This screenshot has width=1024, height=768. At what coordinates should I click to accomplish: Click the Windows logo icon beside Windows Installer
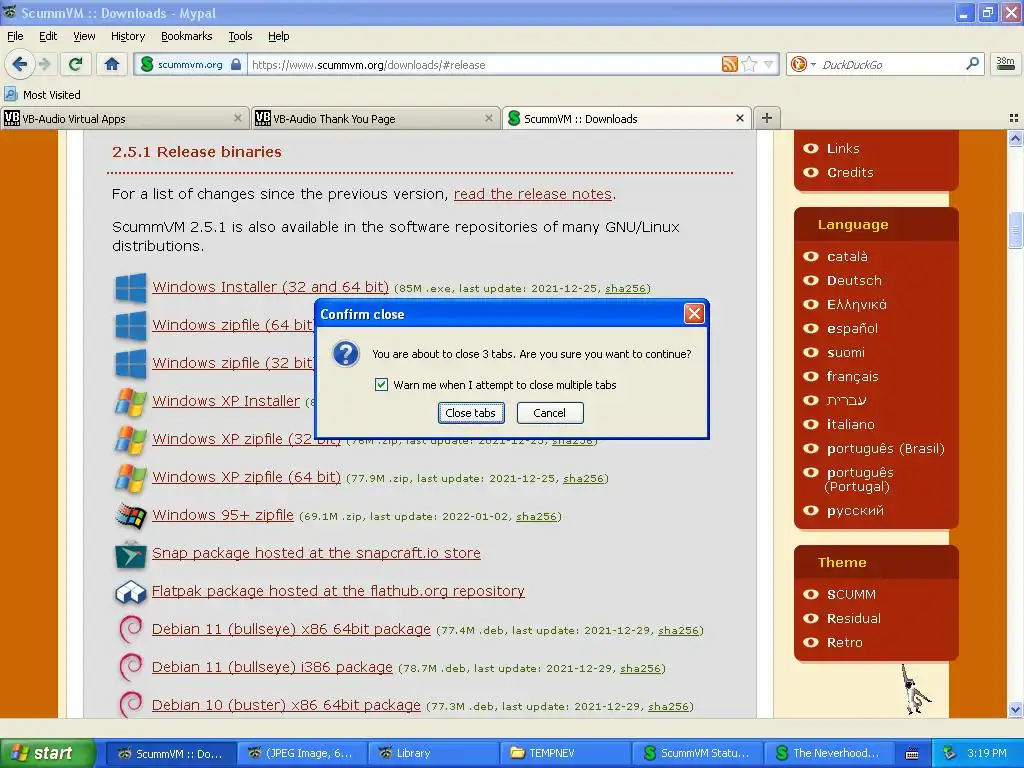[131, 287]
